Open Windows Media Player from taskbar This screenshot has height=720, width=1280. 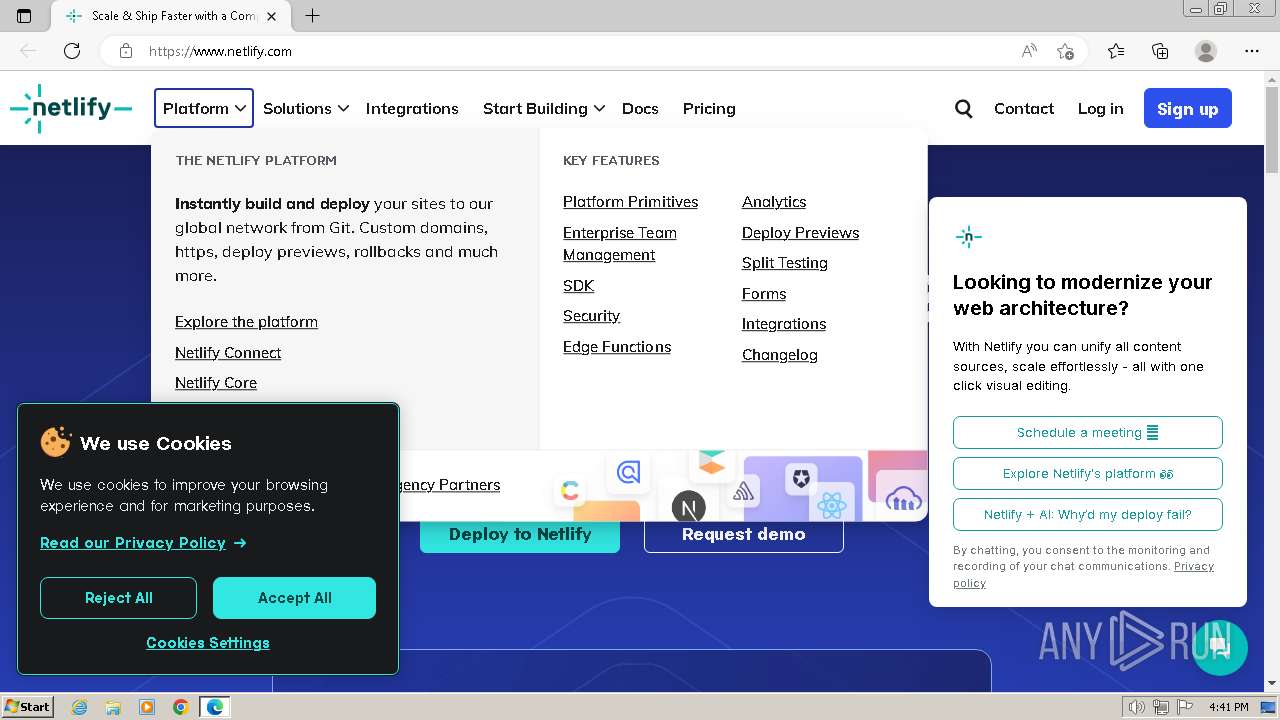click(147, 707)
